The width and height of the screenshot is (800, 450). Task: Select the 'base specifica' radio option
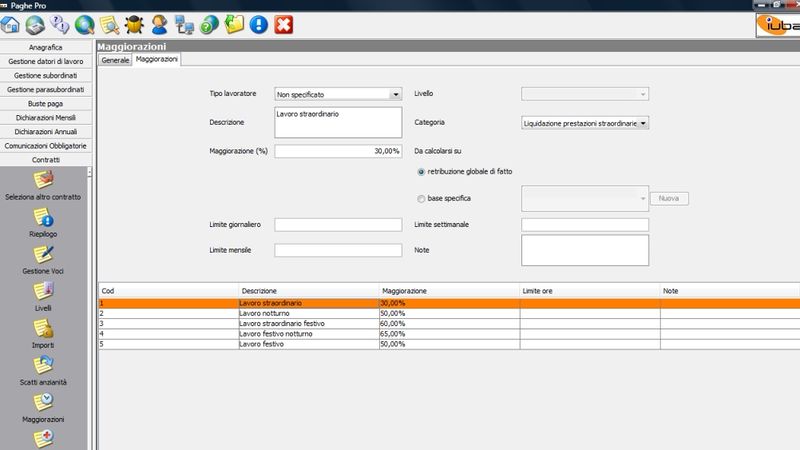coord(420,198)
